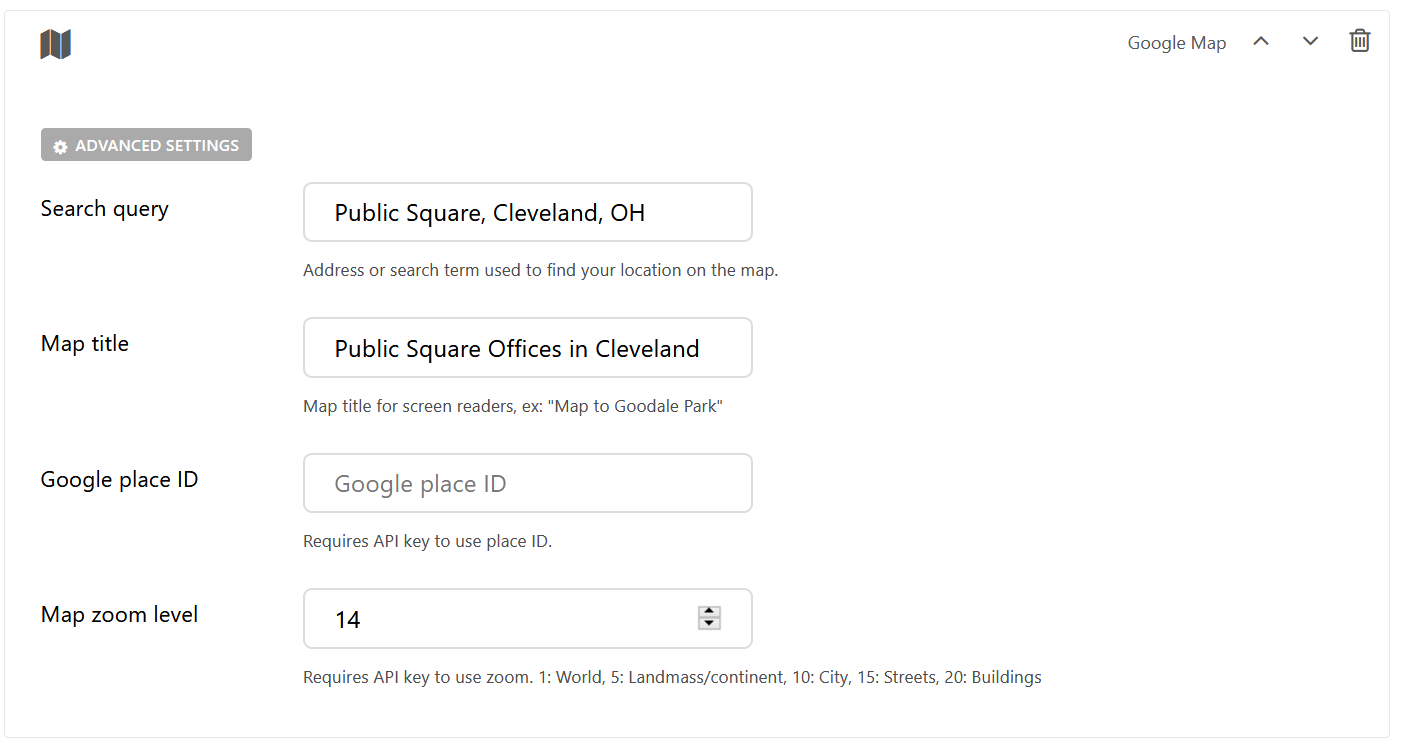Move the Google Map block down

tap(1310, 41)
